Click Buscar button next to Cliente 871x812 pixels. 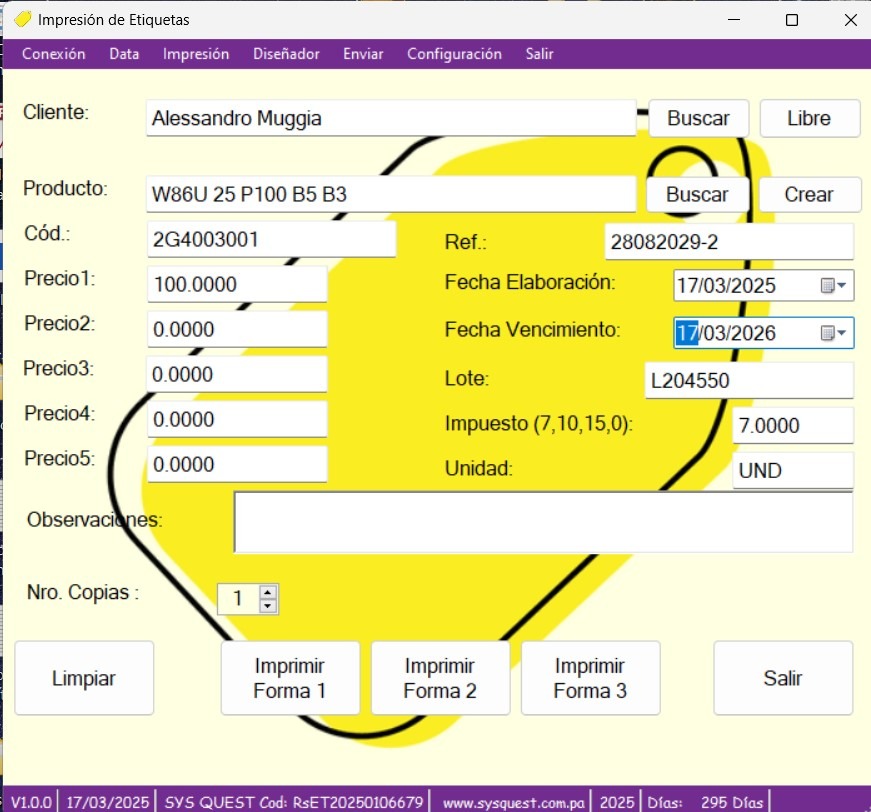point(698,118)
